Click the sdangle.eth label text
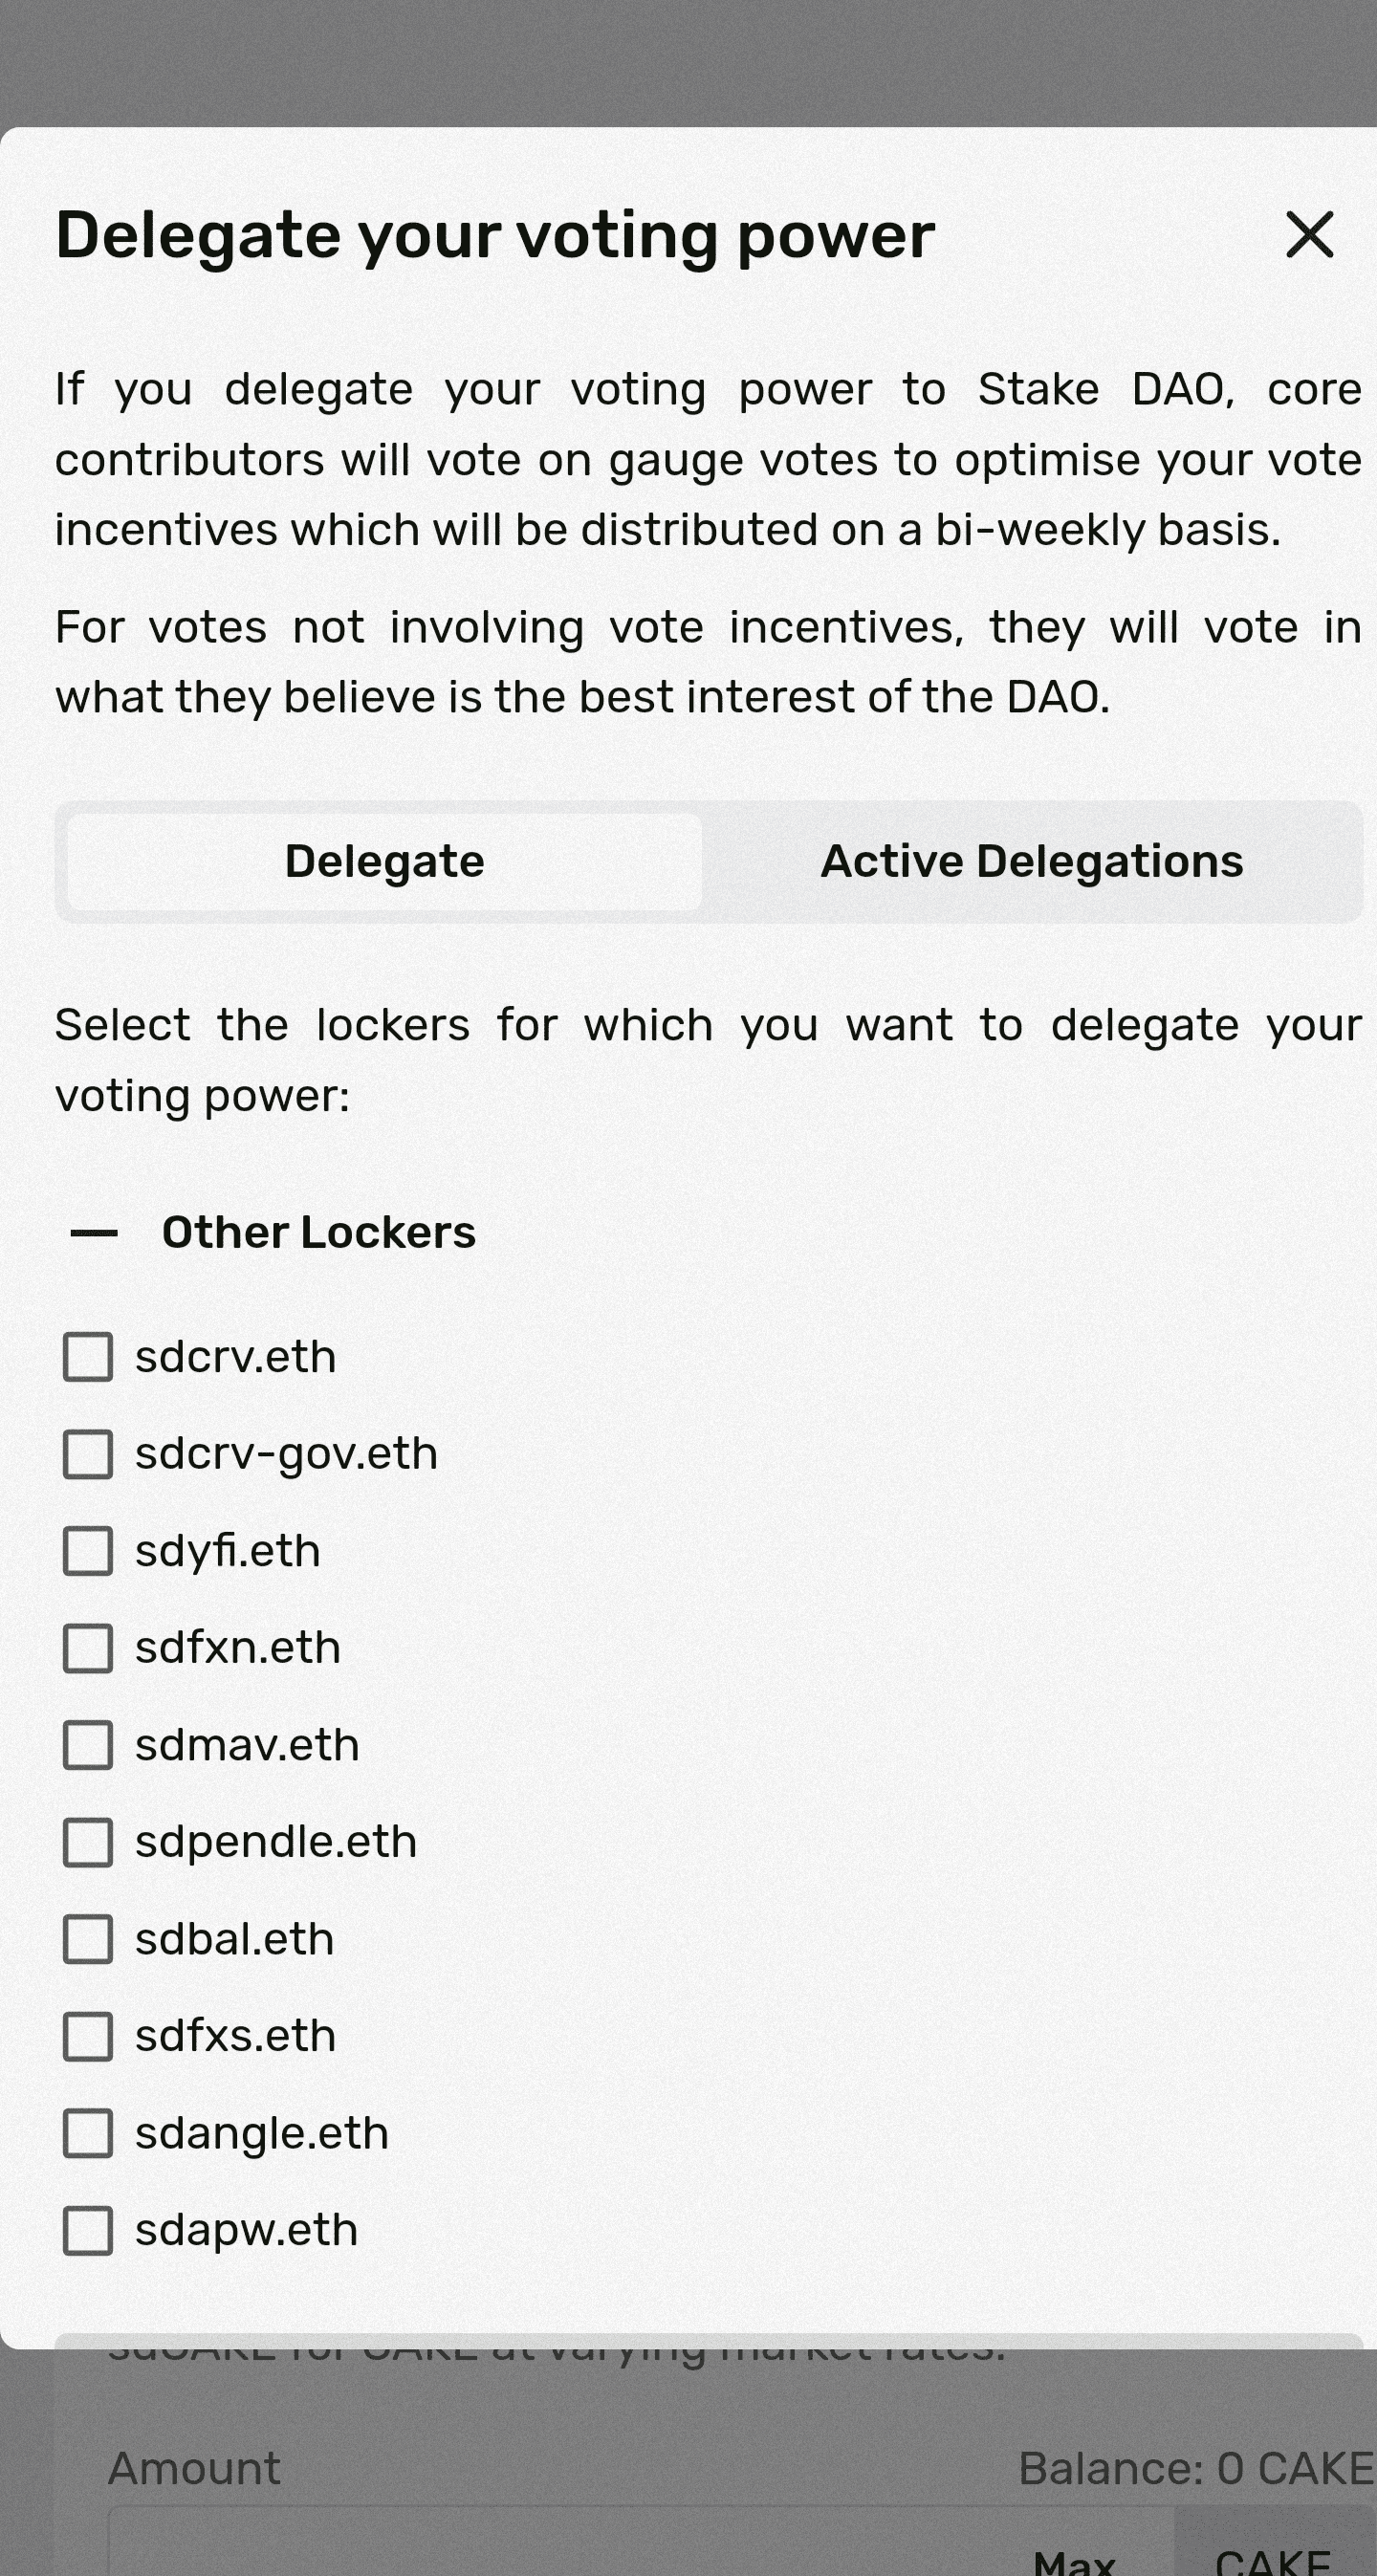1377x2576 pixels. click(x=262, y=2133)
